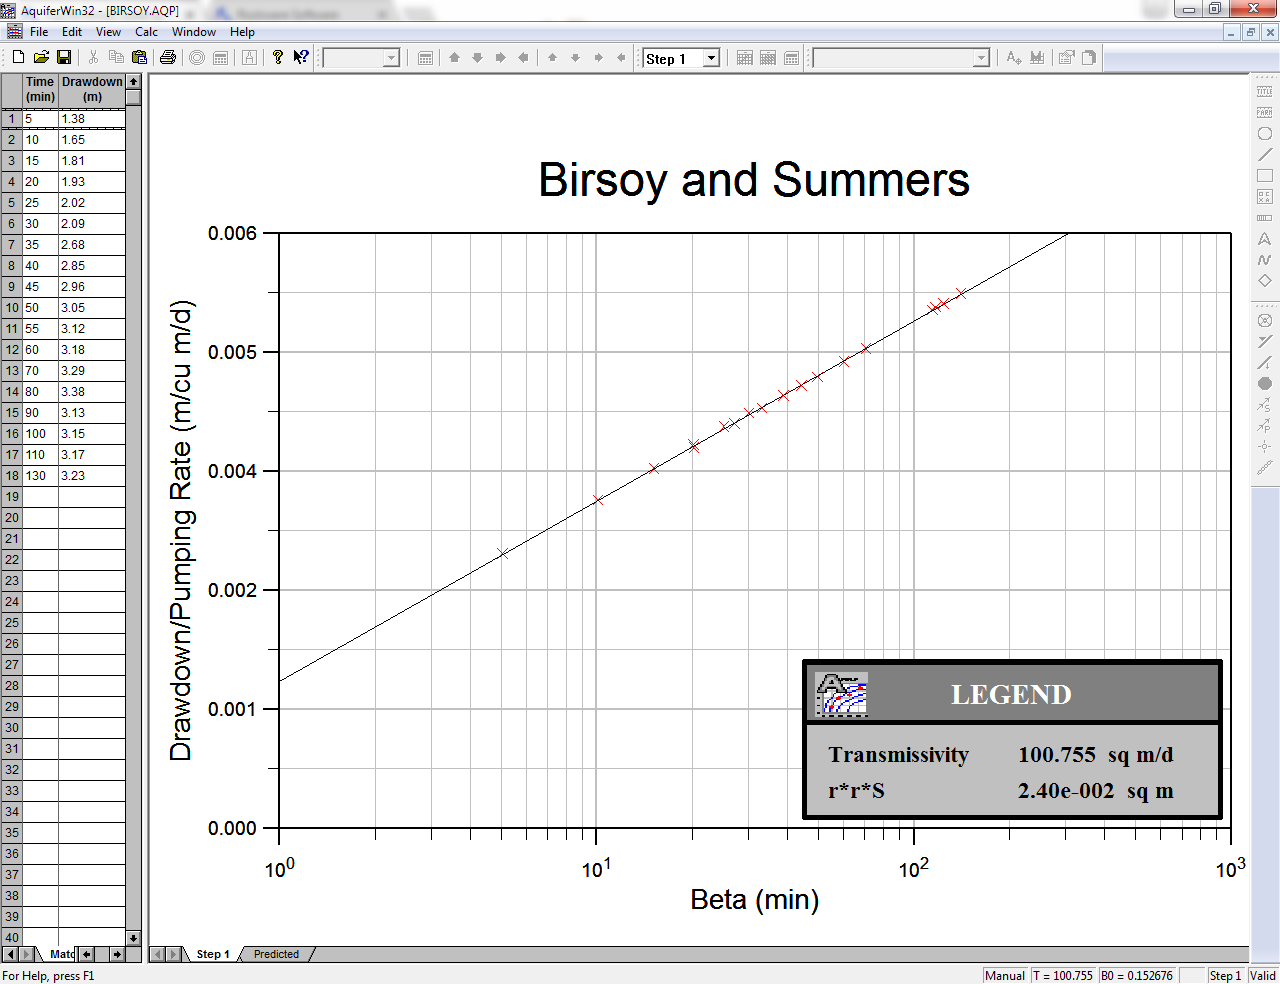Open the Calc menu
The width and height of the screenshot is (1280, 984).
click(146, 32)
